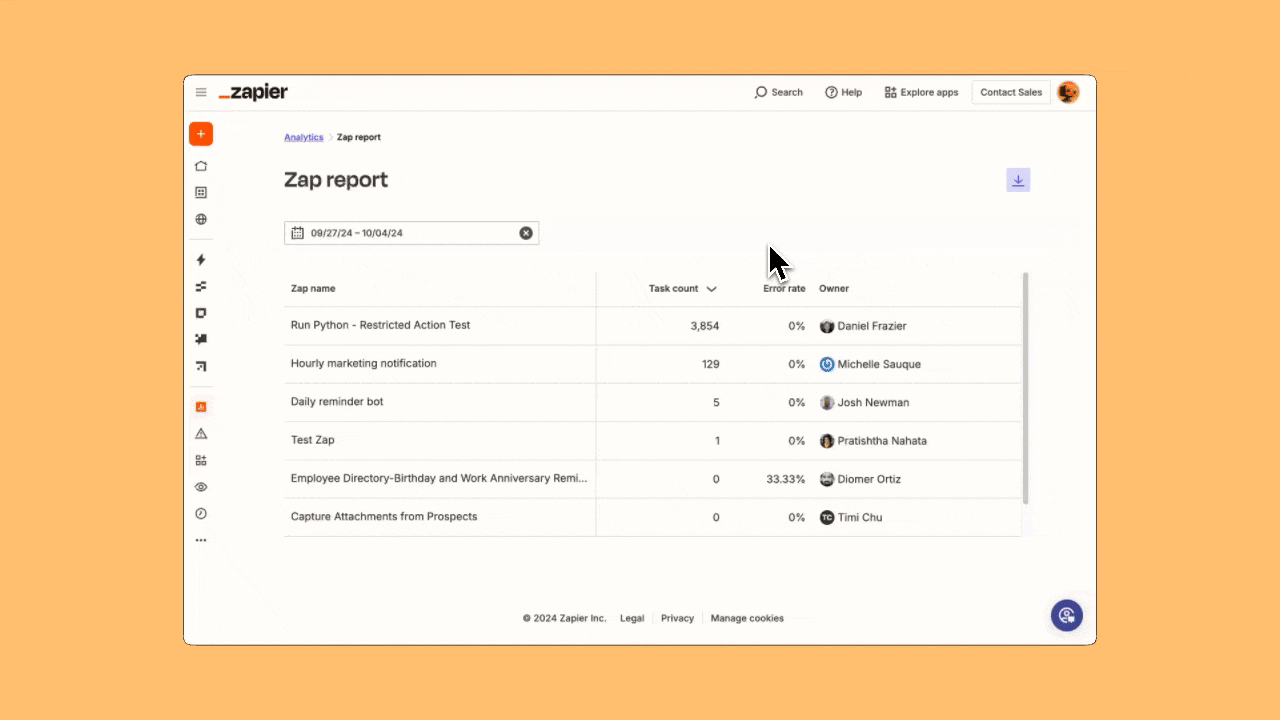Click Explore apps in header
This screenshot has width=1280, height=720.
coord(921,92)
